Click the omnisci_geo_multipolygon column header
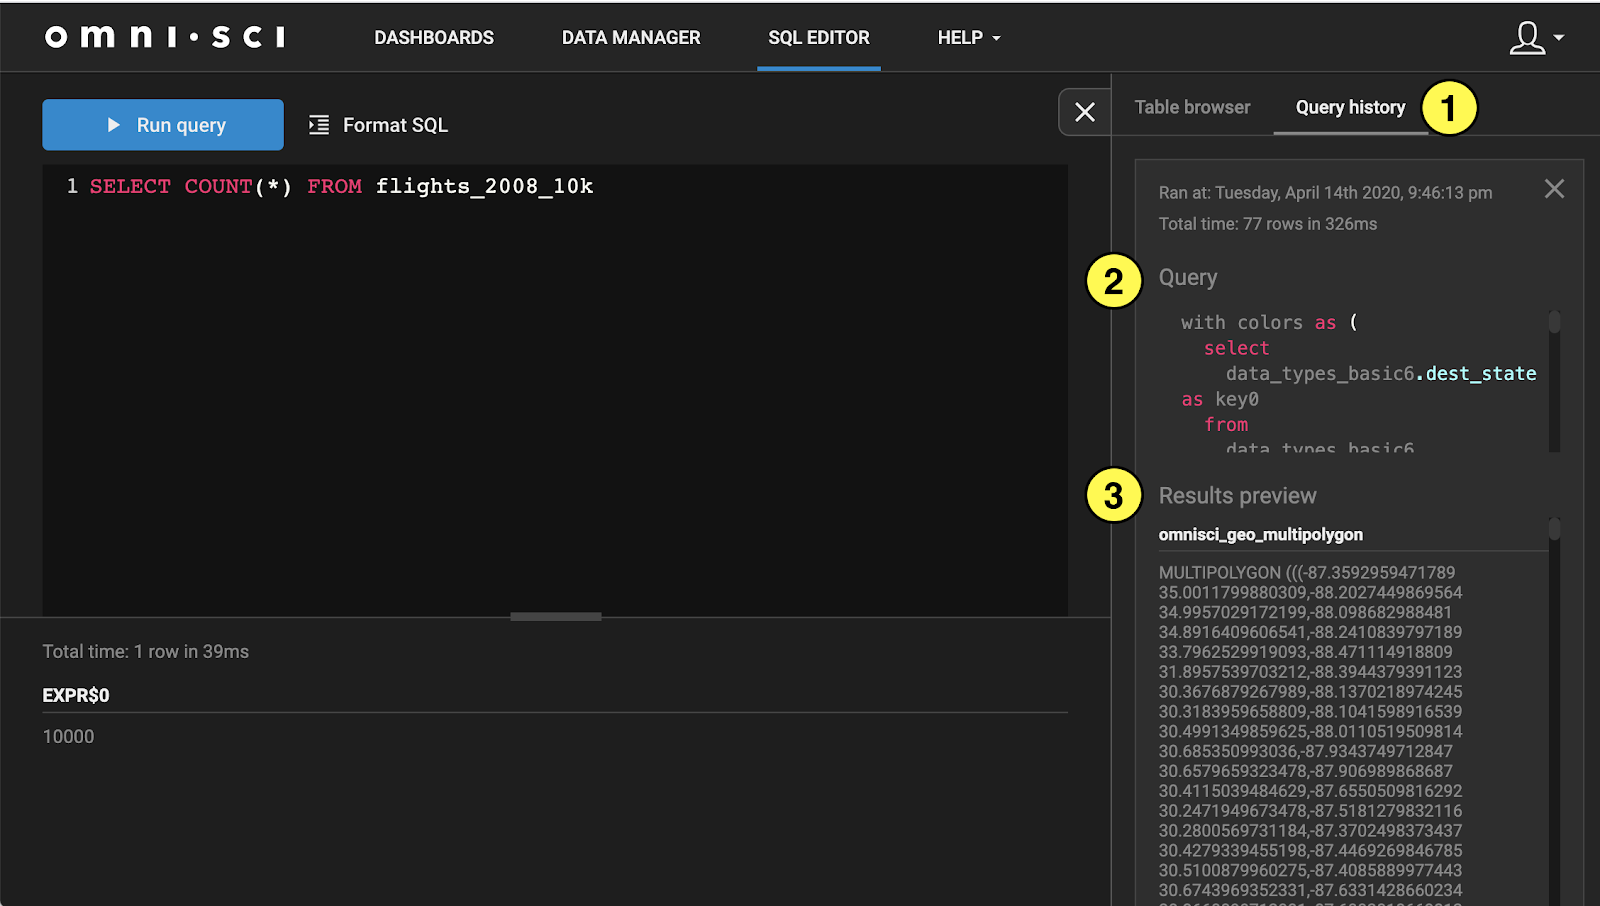 tap(1260, 534)
